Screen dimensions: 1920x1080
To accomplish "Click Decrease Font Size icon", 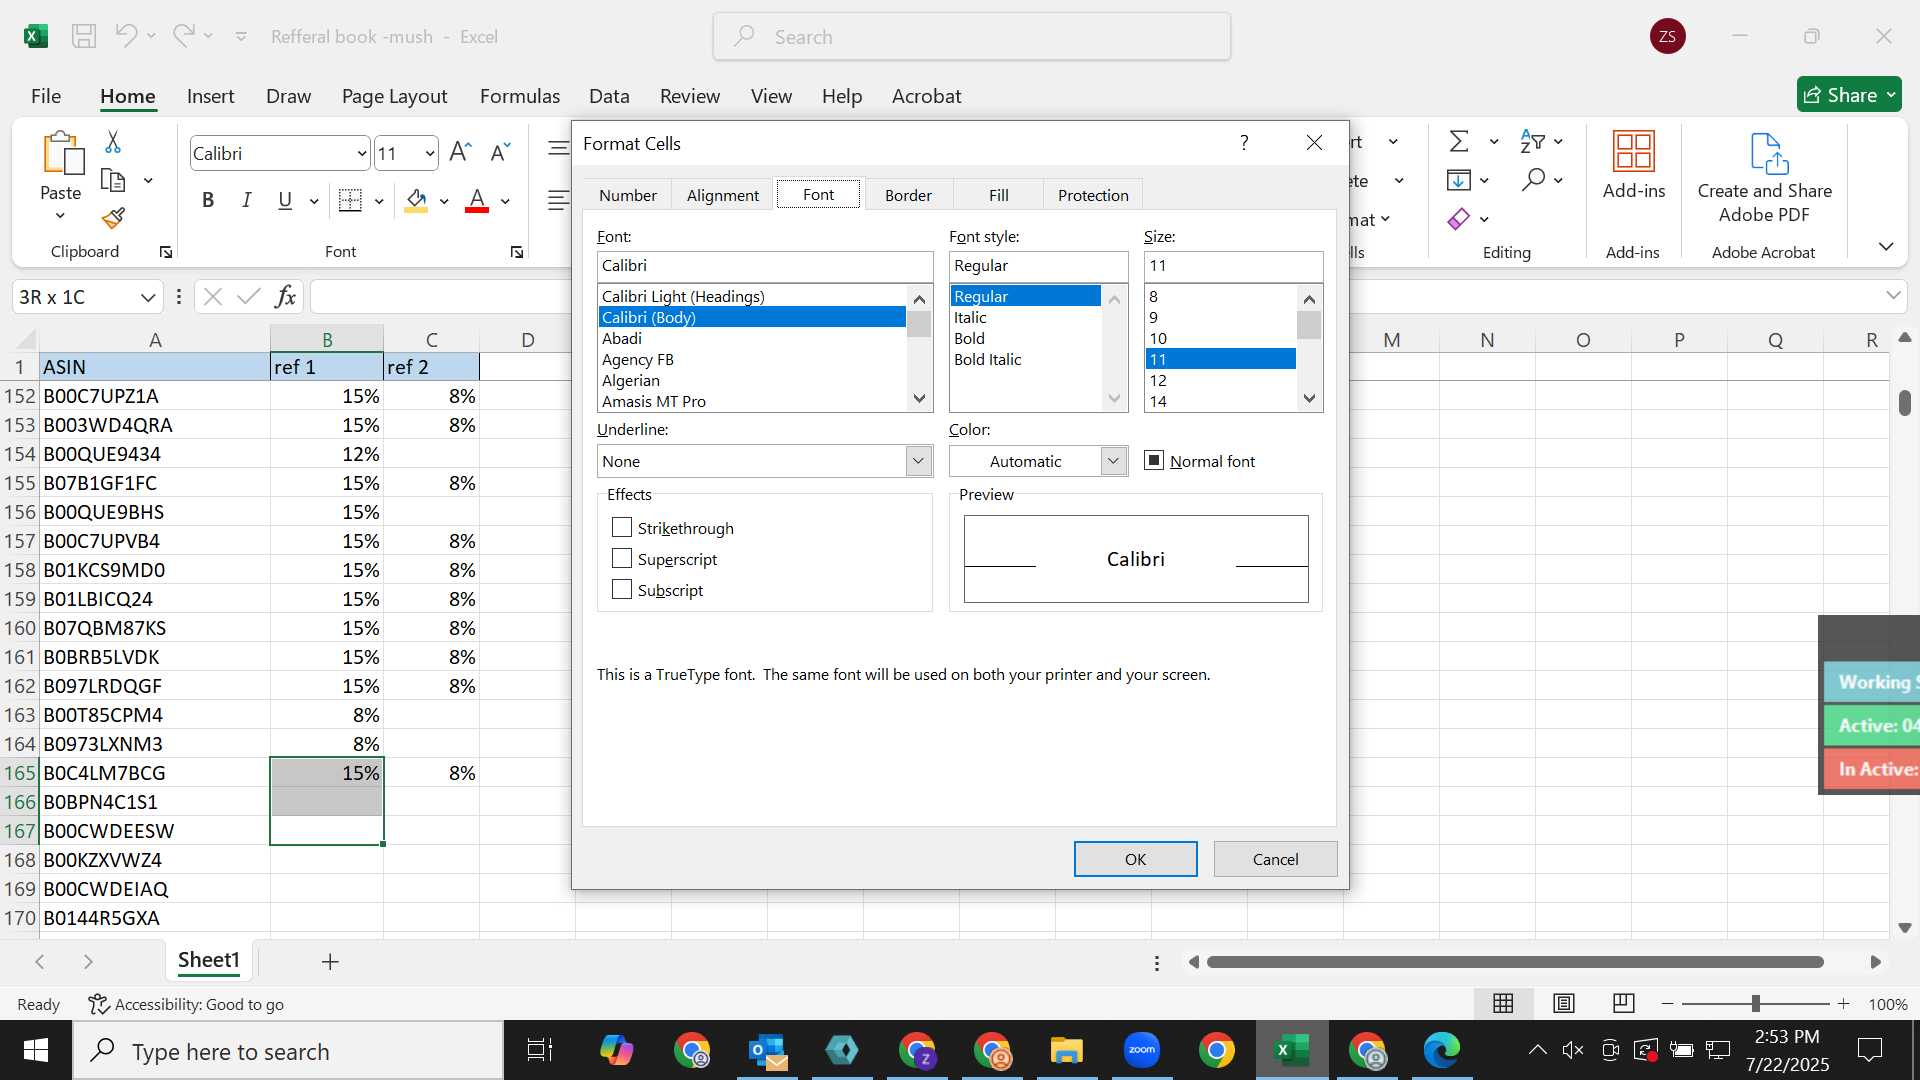I will click(x=500, y=152).
